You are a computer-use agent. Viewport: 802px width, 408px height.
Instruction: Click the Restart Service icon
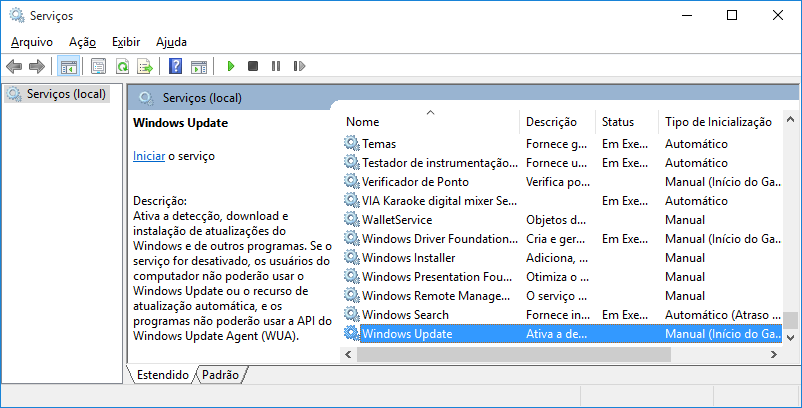pyautogui.click(x=299, y=66)
